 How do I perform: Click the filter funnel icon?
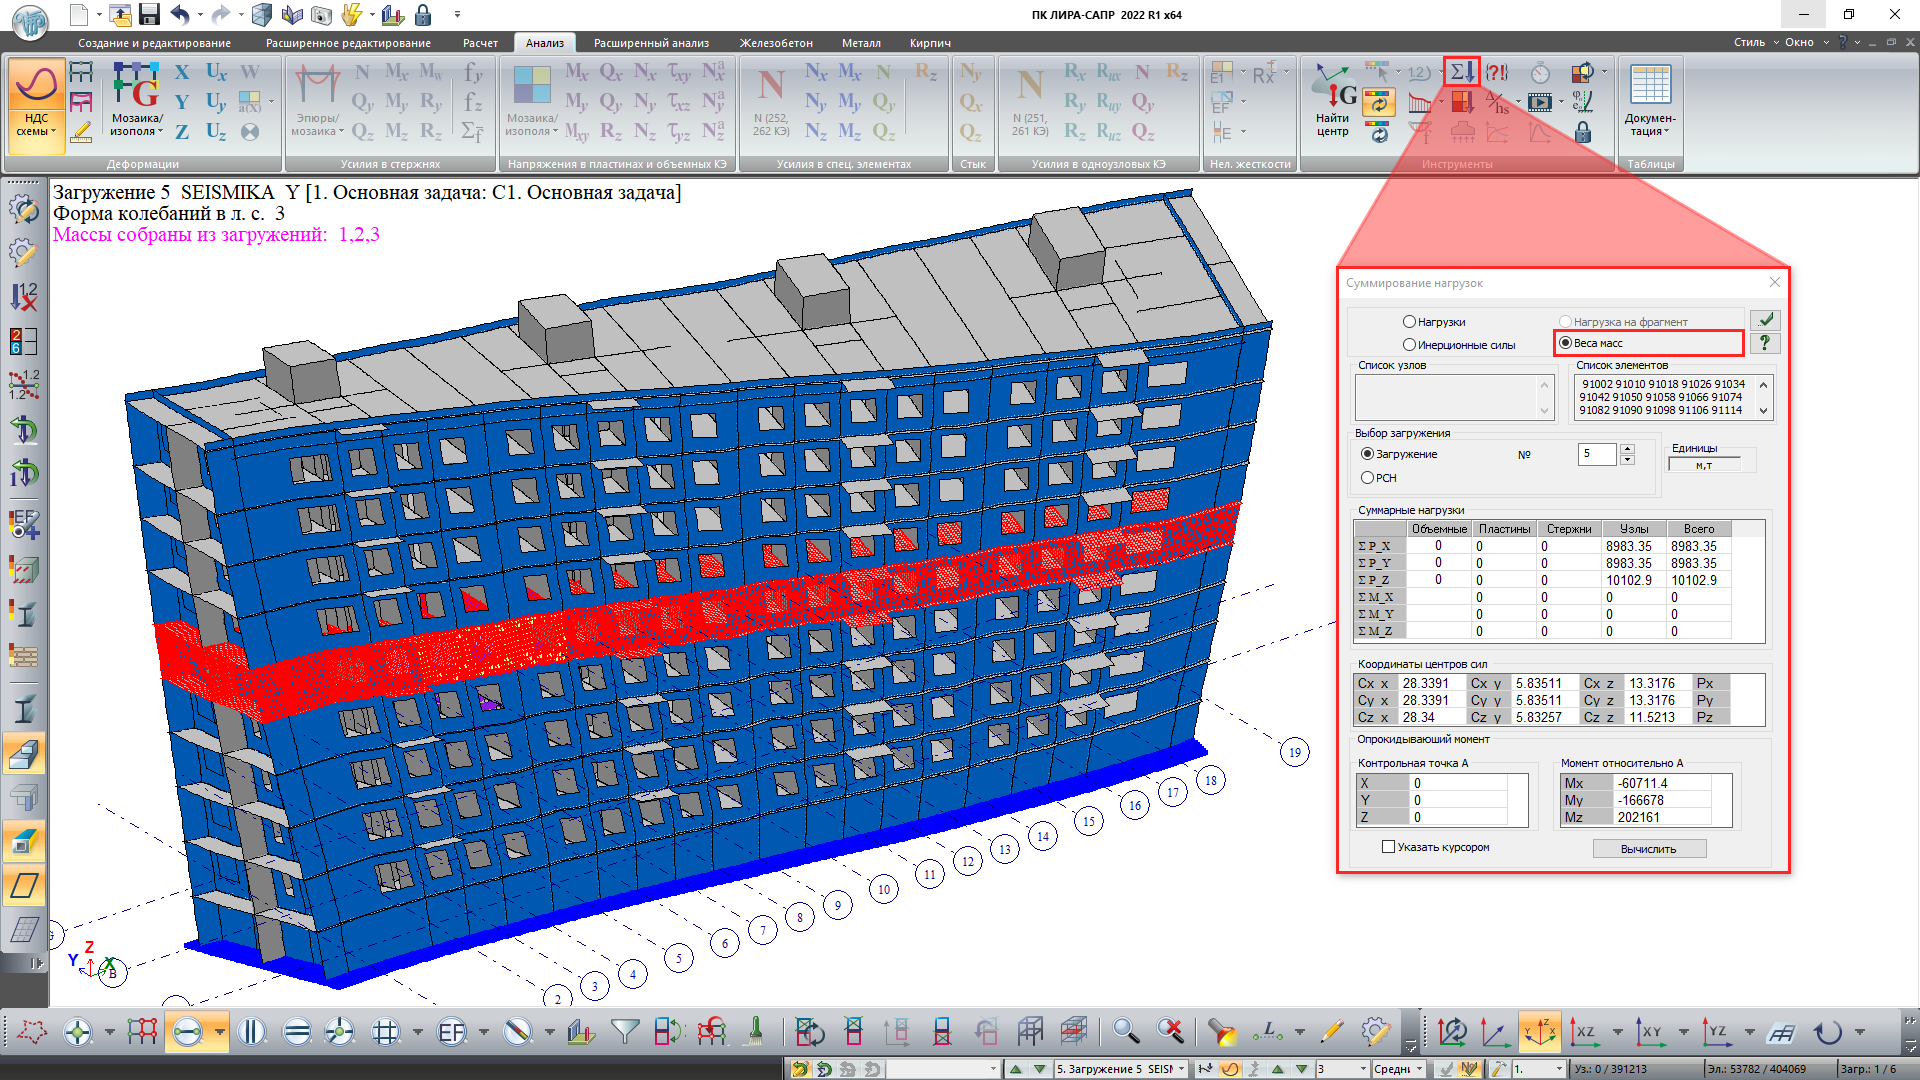click(625, 1032)
